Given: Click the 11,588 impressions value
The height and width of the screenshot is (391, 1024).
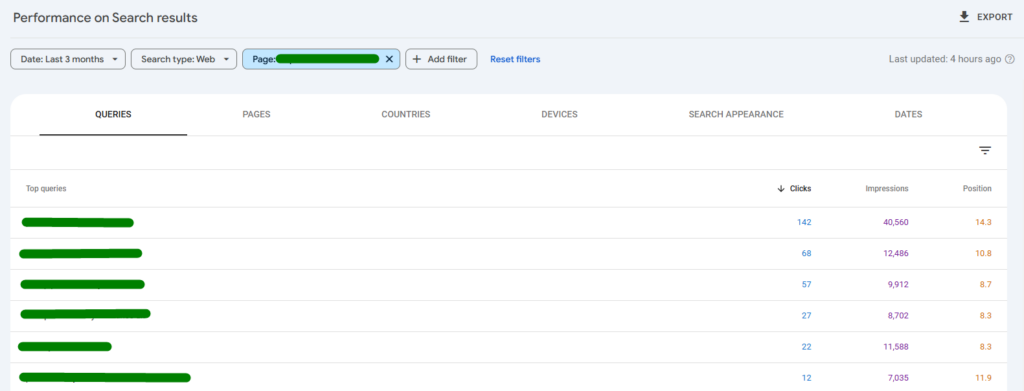Looking at the screenshot, I should [896, 347].
